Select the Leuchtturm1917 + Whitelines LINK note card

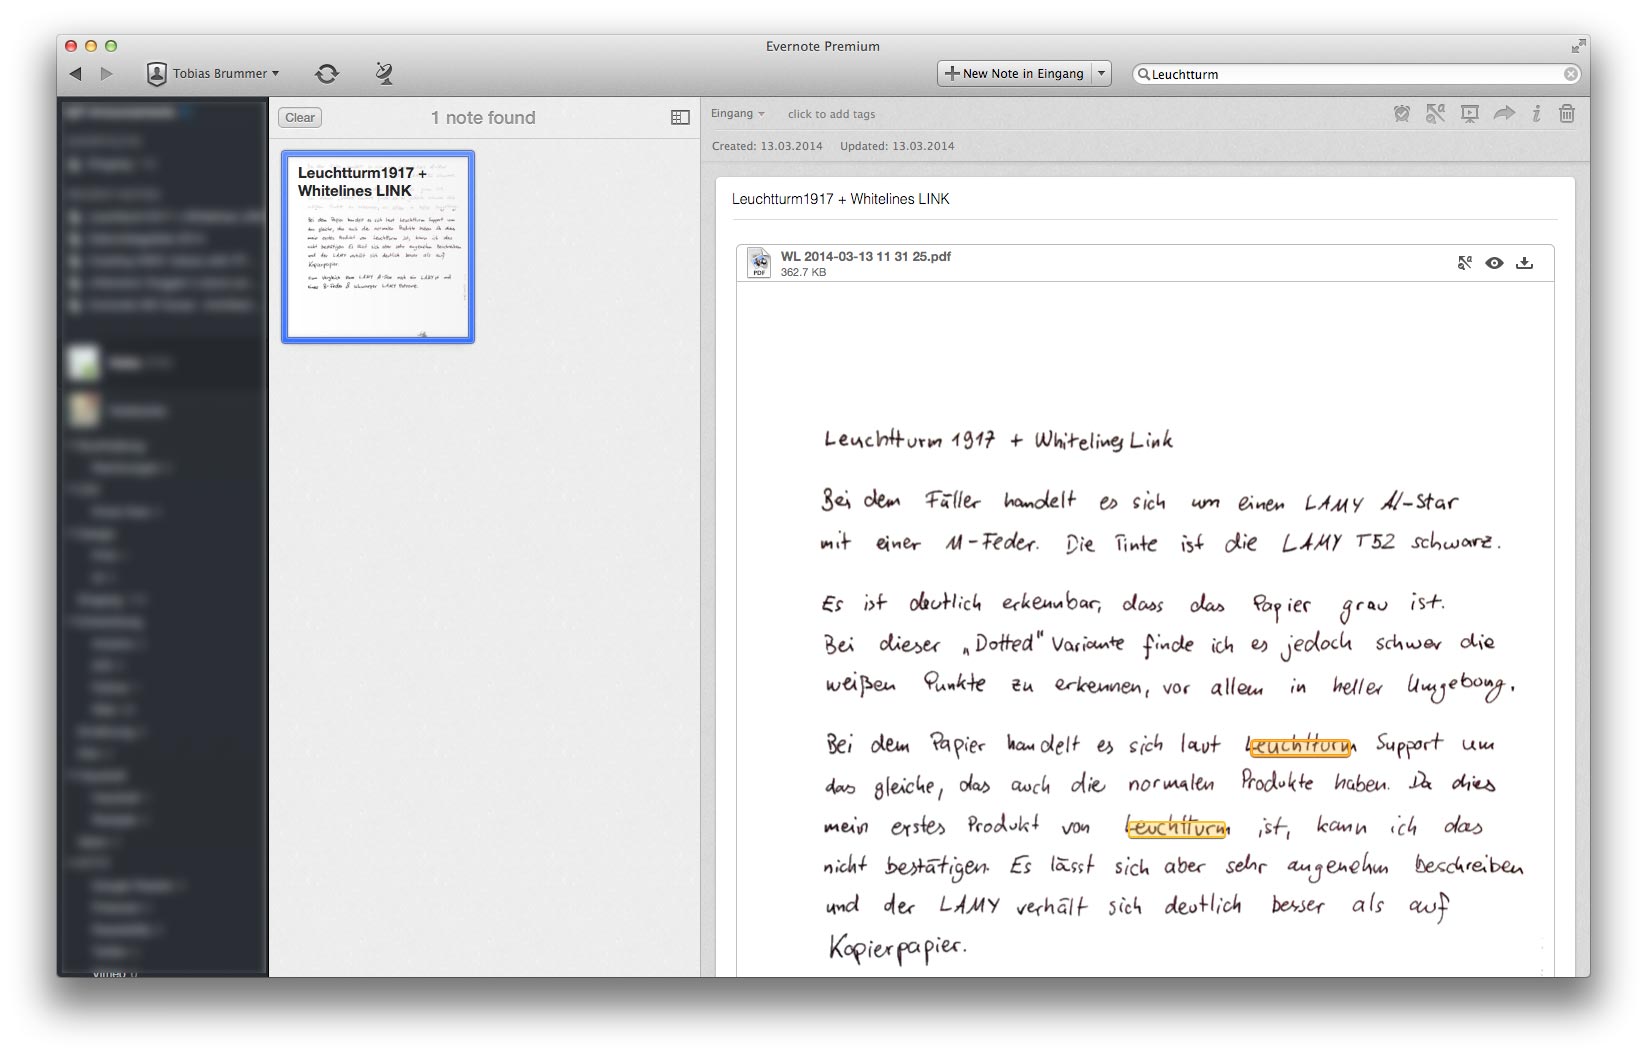point(378,247)
